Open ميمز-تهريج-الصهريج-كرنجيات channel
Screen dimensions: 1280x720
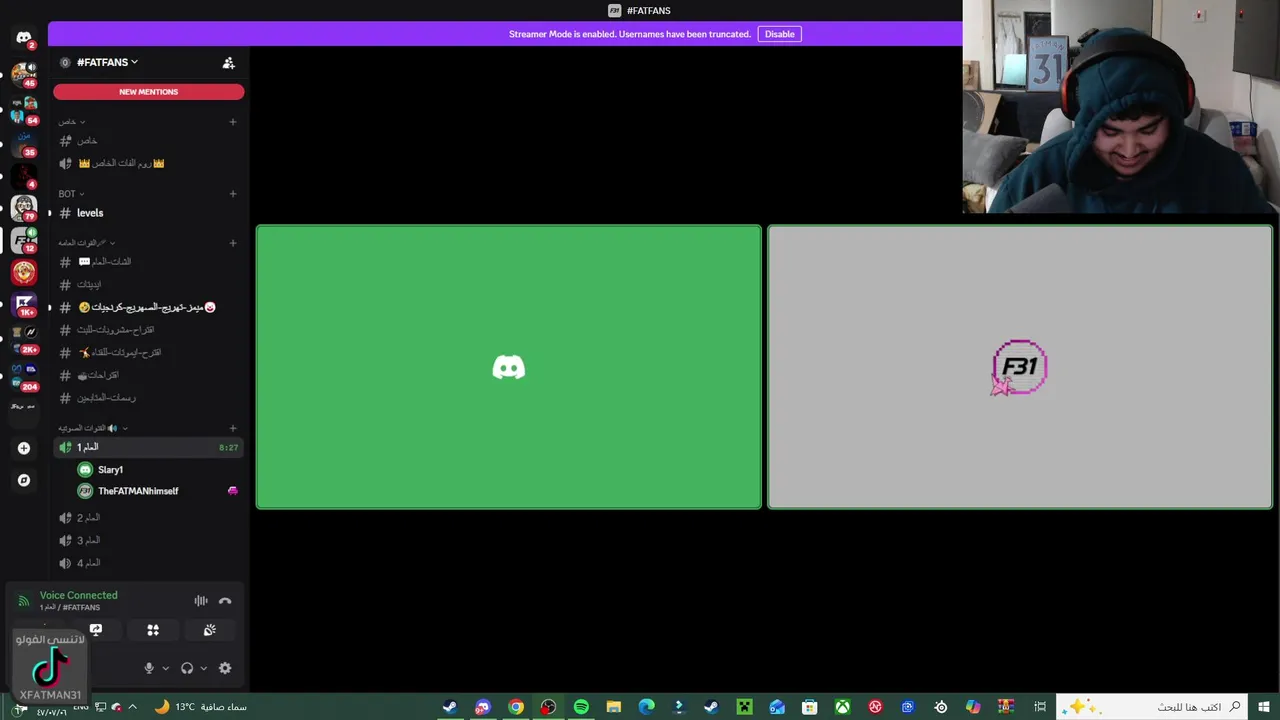(148, 307)
